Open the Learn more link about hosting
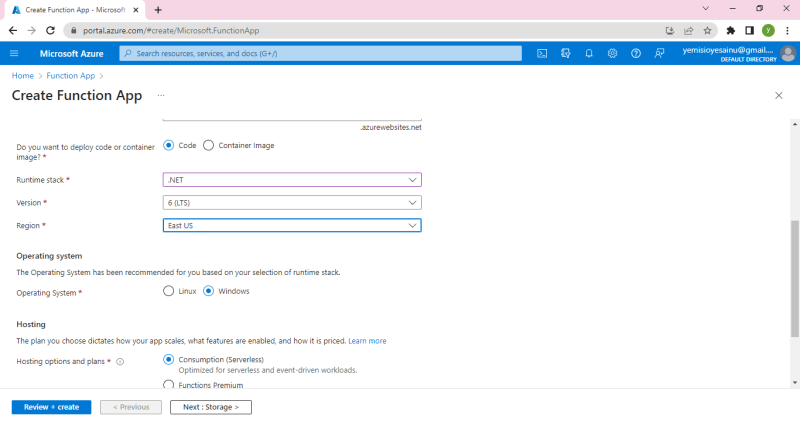Screen dimensions: 800x426 [367, 341]
